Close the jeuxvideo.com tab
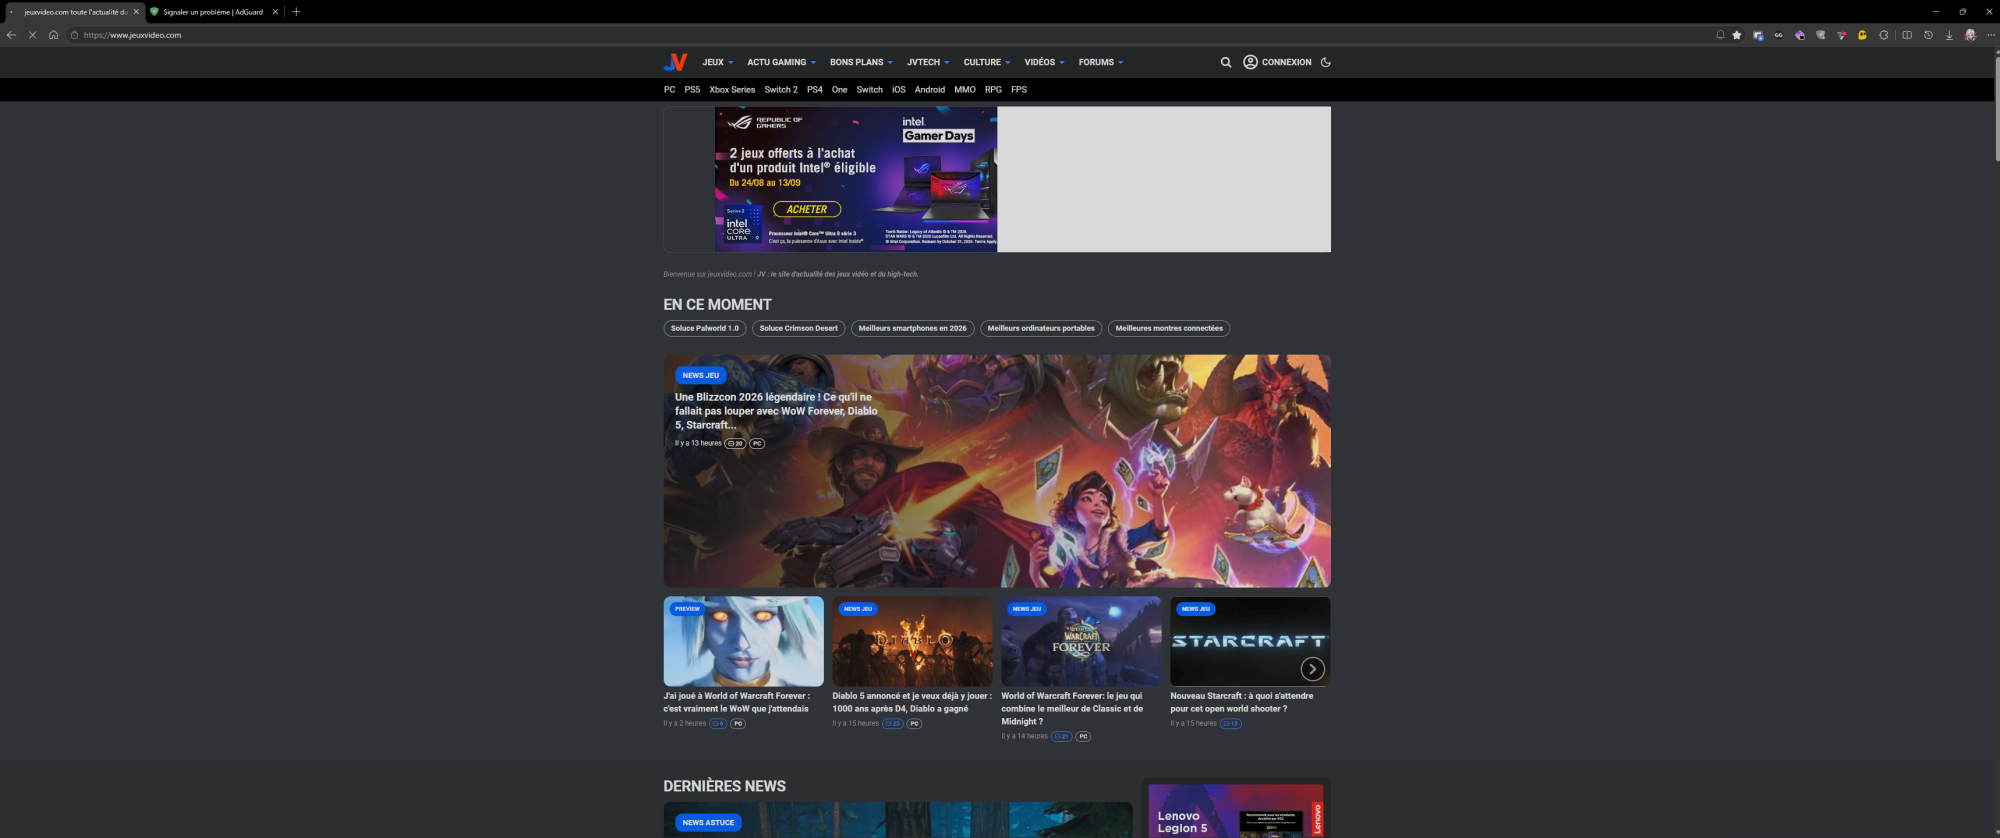This screenshot has width=2000, height=838. [x=136, y=12]
